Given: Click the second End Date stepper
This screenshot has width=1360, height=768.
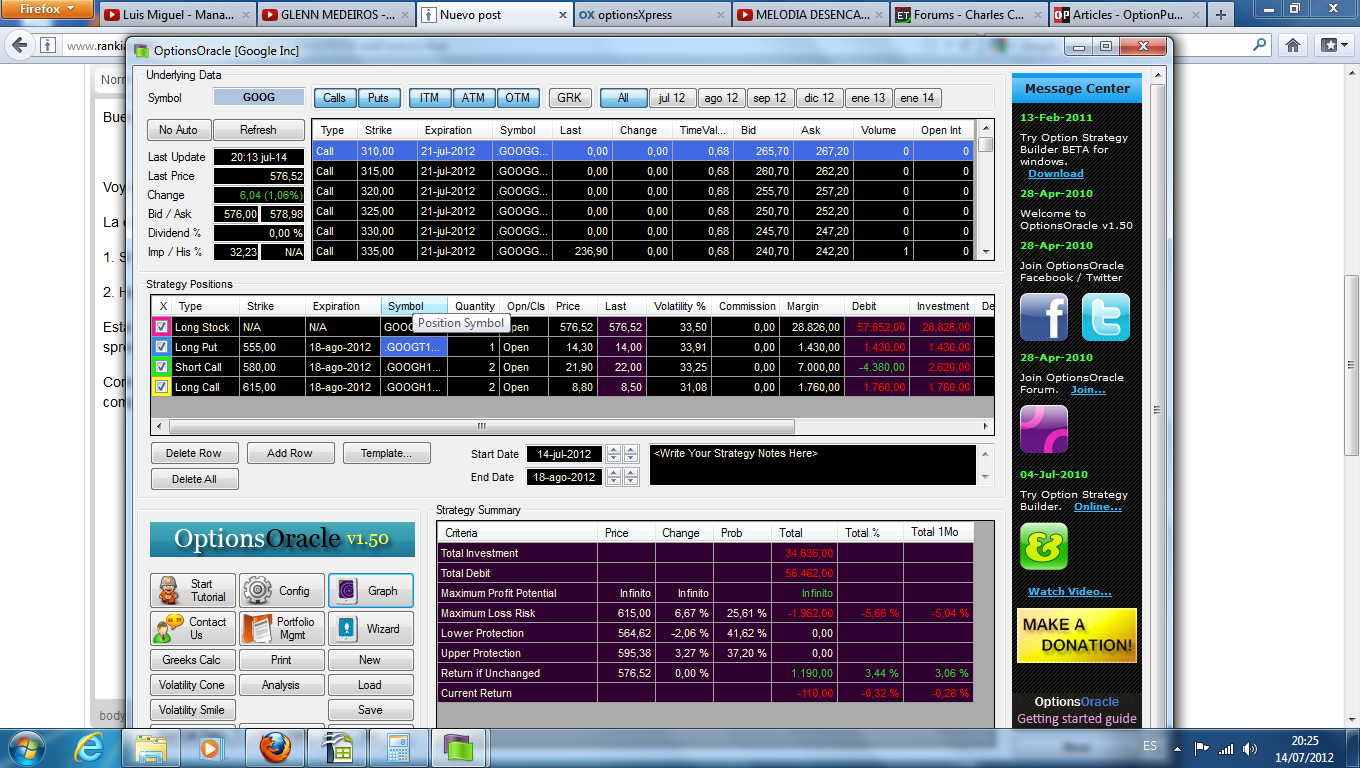Looking at the screenshot, I should [630, 477].
